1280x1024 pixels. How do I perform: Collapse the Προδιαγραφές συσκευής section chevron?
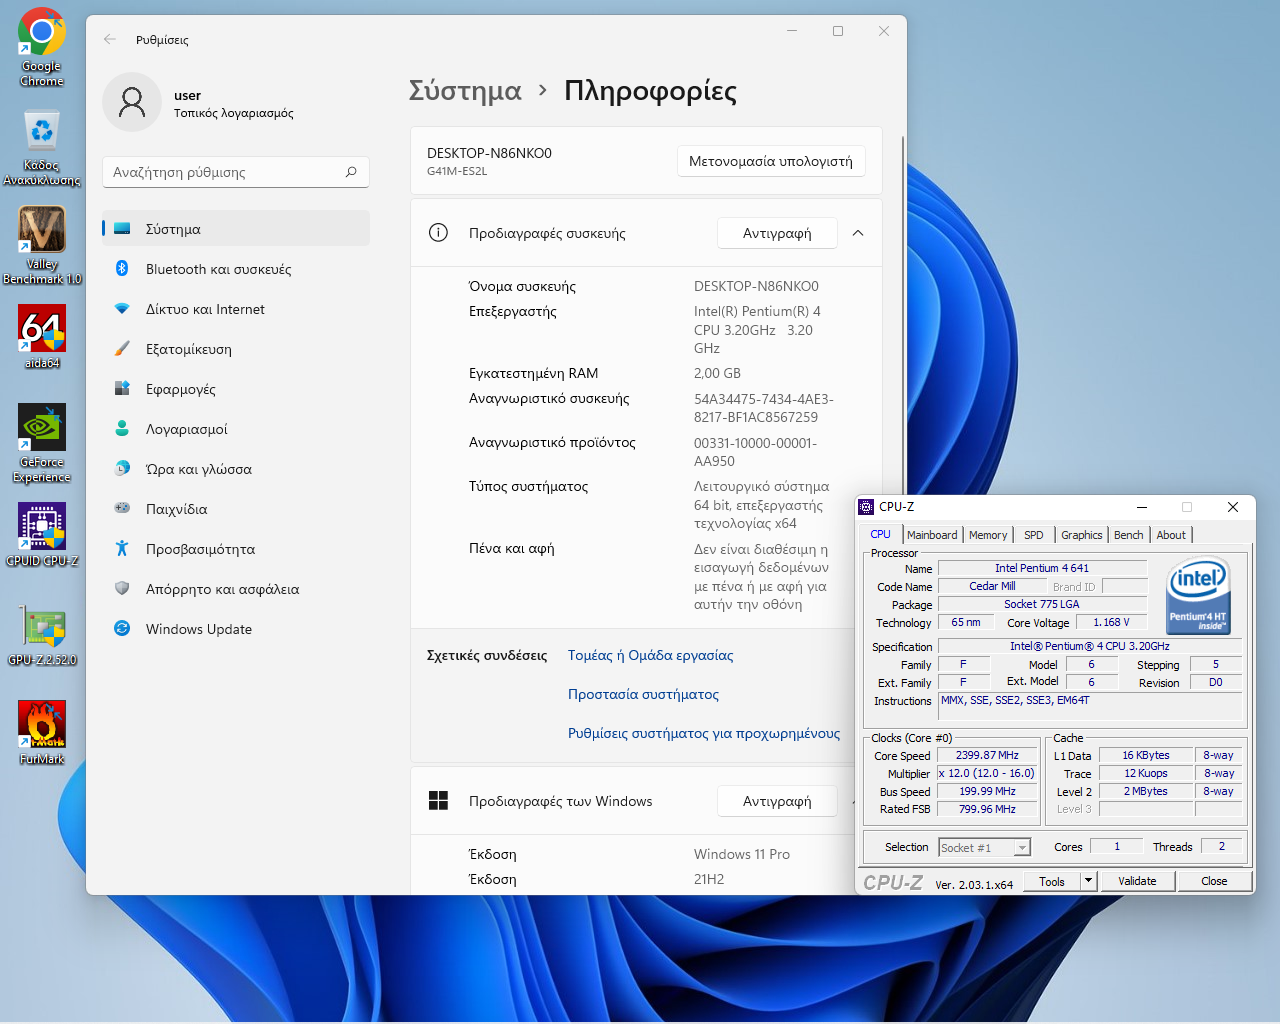point(858,233)
